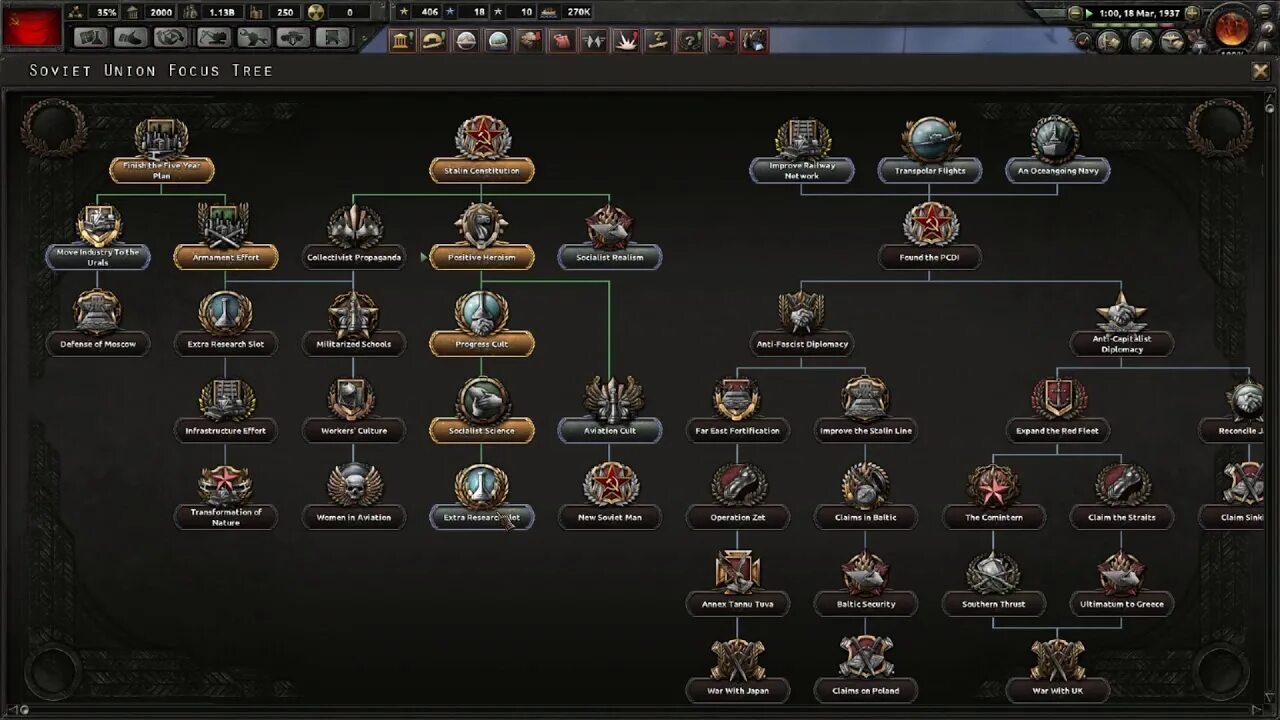The width and height of the screenshot is (1280, 720).
Task: Select Far East Fortification focus
Action: point(738,412)
